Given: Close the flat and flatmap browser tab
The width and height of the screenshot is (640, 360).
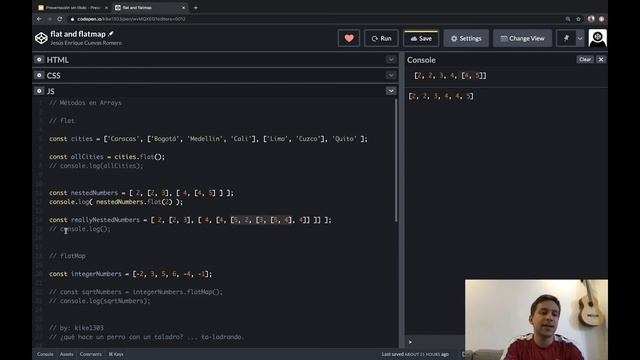Looking at the screenshot, I should 183,8.
